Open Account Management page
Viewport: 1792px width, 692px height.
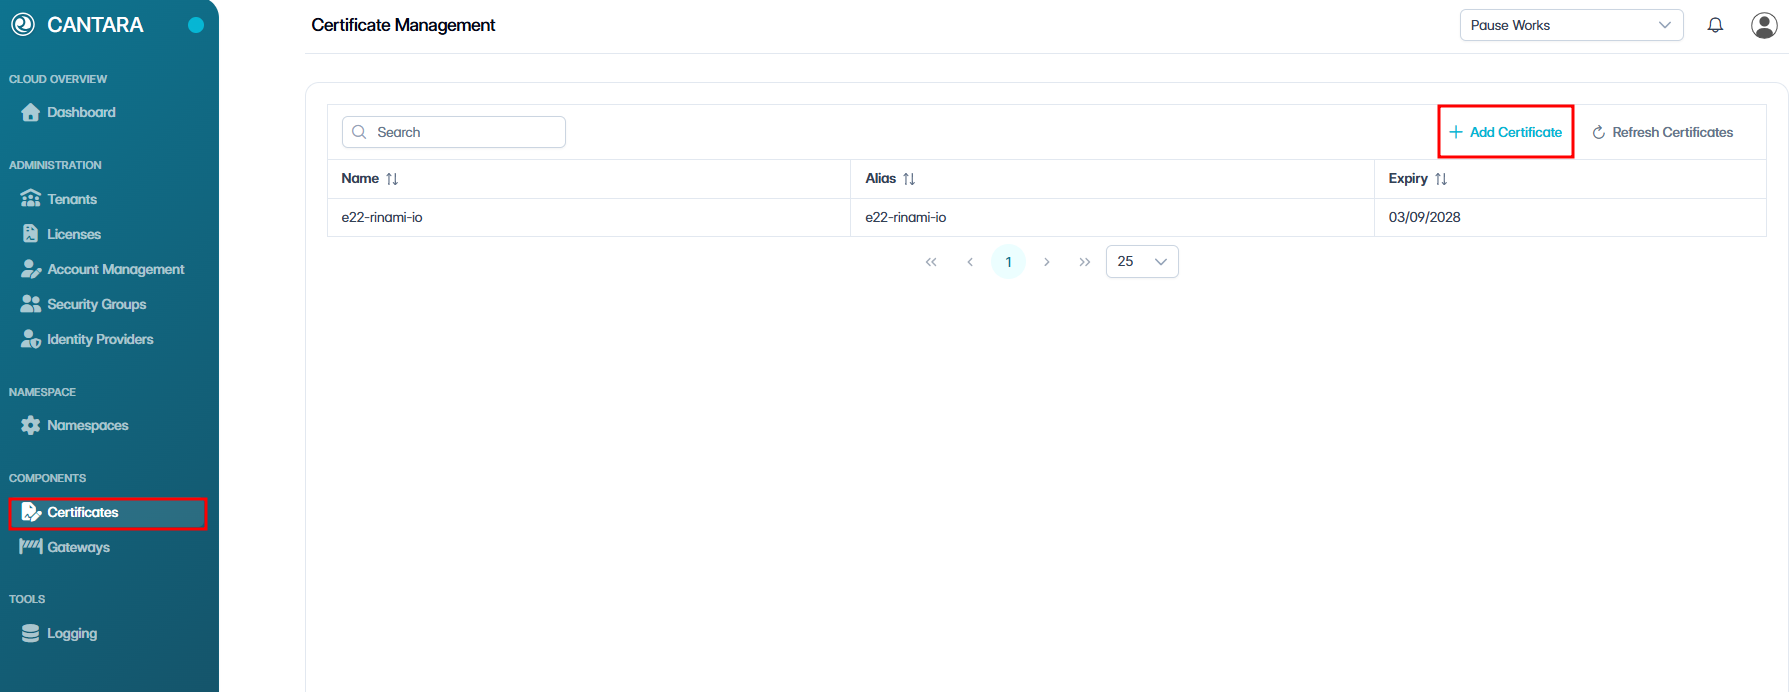tap(115, 269)
